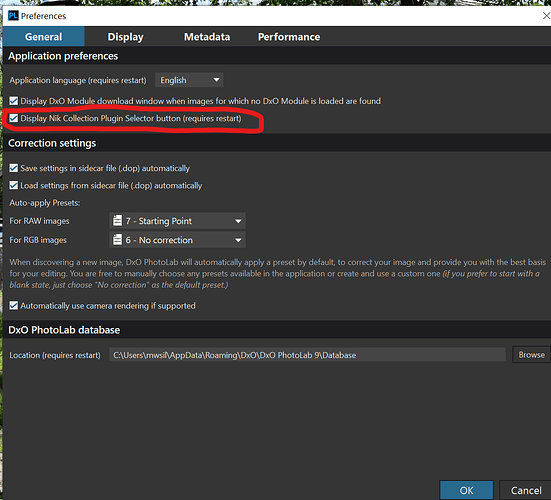
Task: Switch to the Display tab
Action: (x=125, y=37)
